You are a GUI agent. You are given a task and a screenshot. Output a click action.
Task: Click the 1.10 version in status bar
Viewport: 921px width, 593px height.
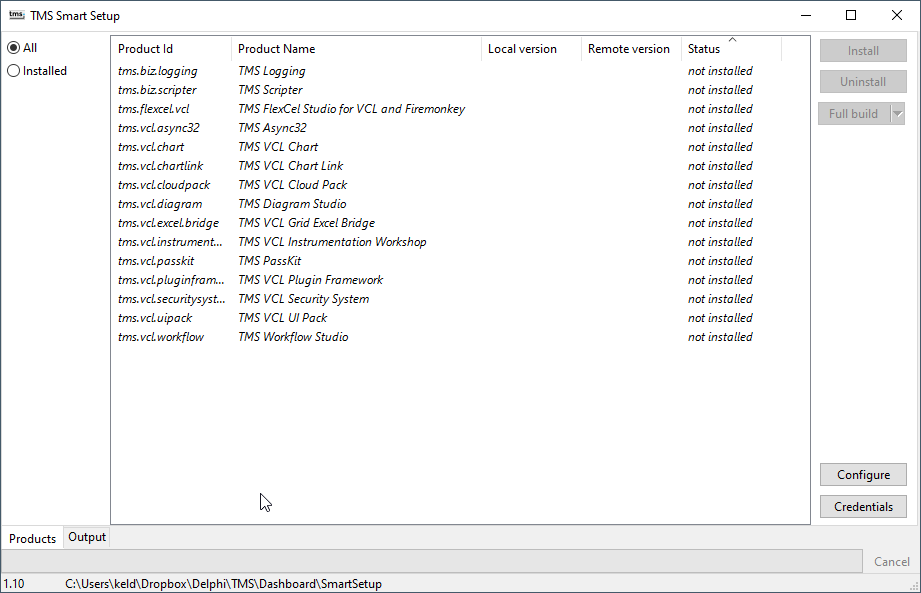coord(14,584)
